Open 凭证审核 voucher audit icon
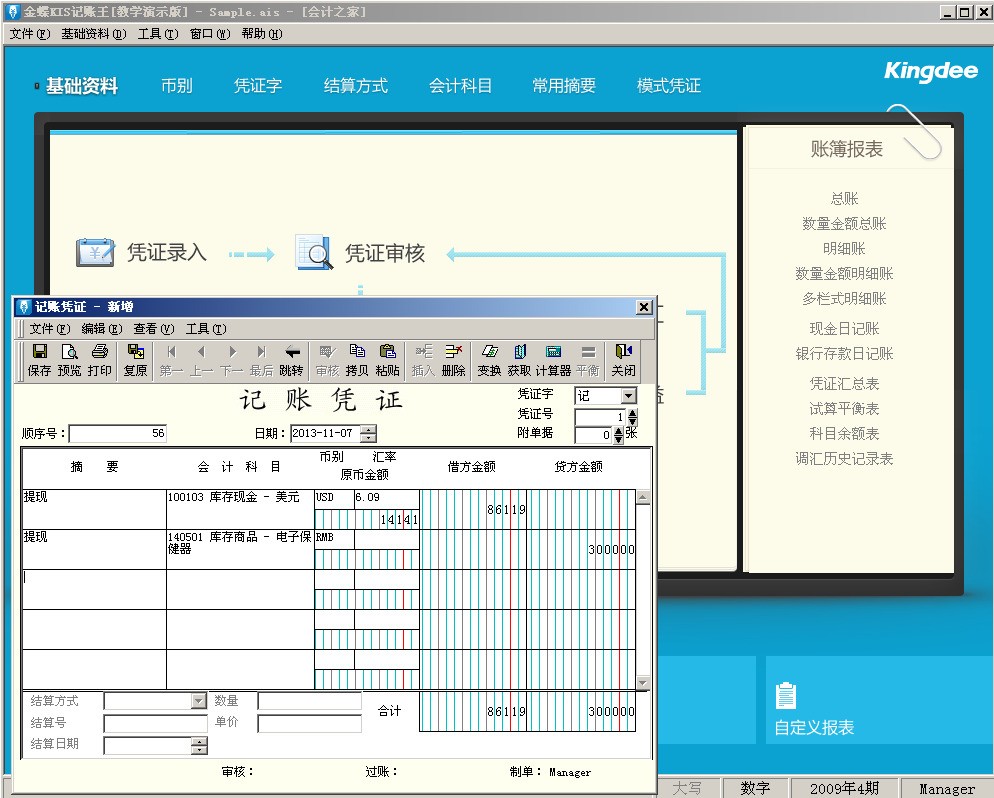This screenshot has height=798, width=994. click(x=314, y=252)
